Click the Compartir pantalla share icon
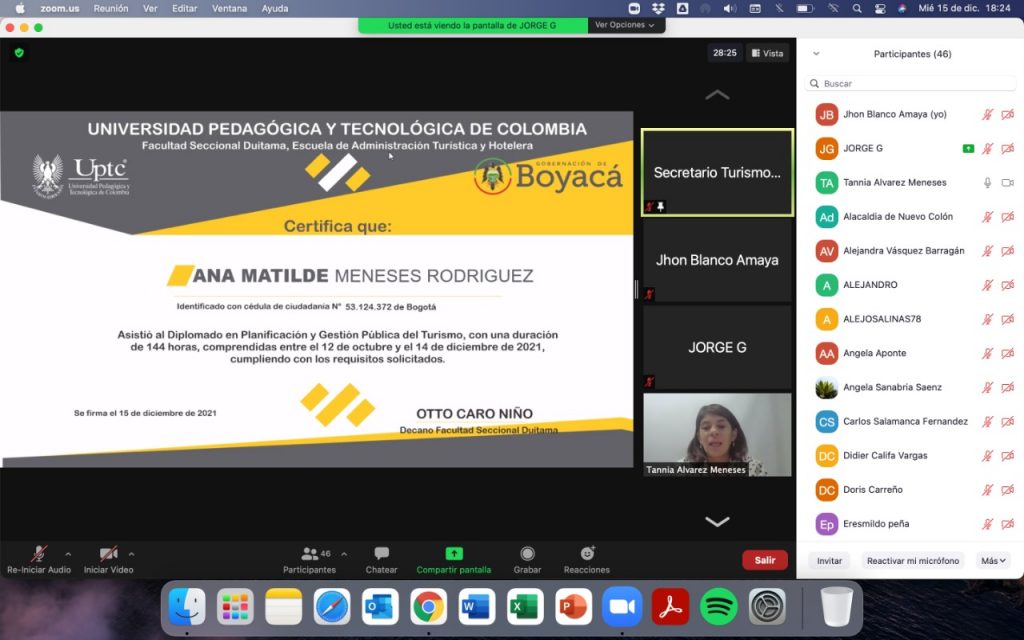 pos(454,554)
